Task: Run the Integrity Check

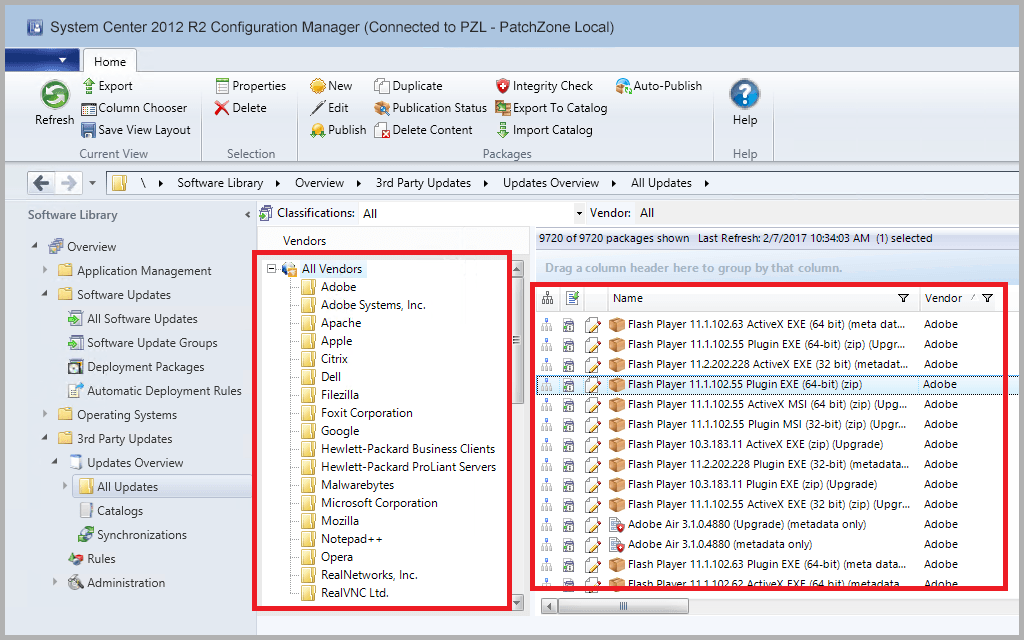Action: 544,86
